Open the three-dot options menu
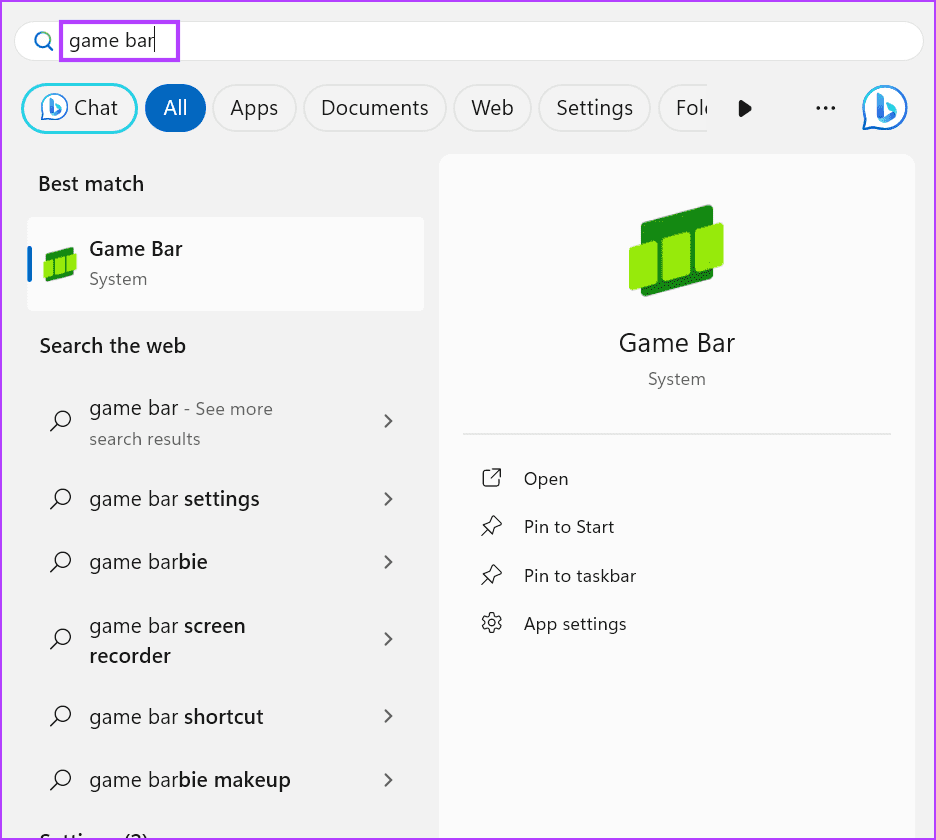This screenshot has height=840, width=936. pos(826,108)
